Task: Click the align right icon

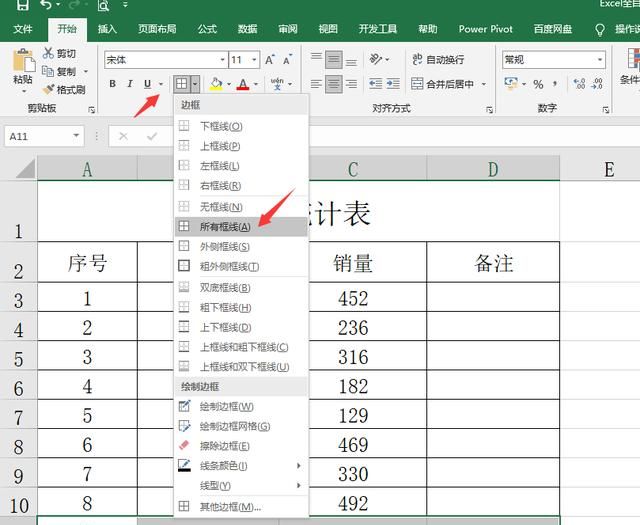Action: [x=351, y=84]
